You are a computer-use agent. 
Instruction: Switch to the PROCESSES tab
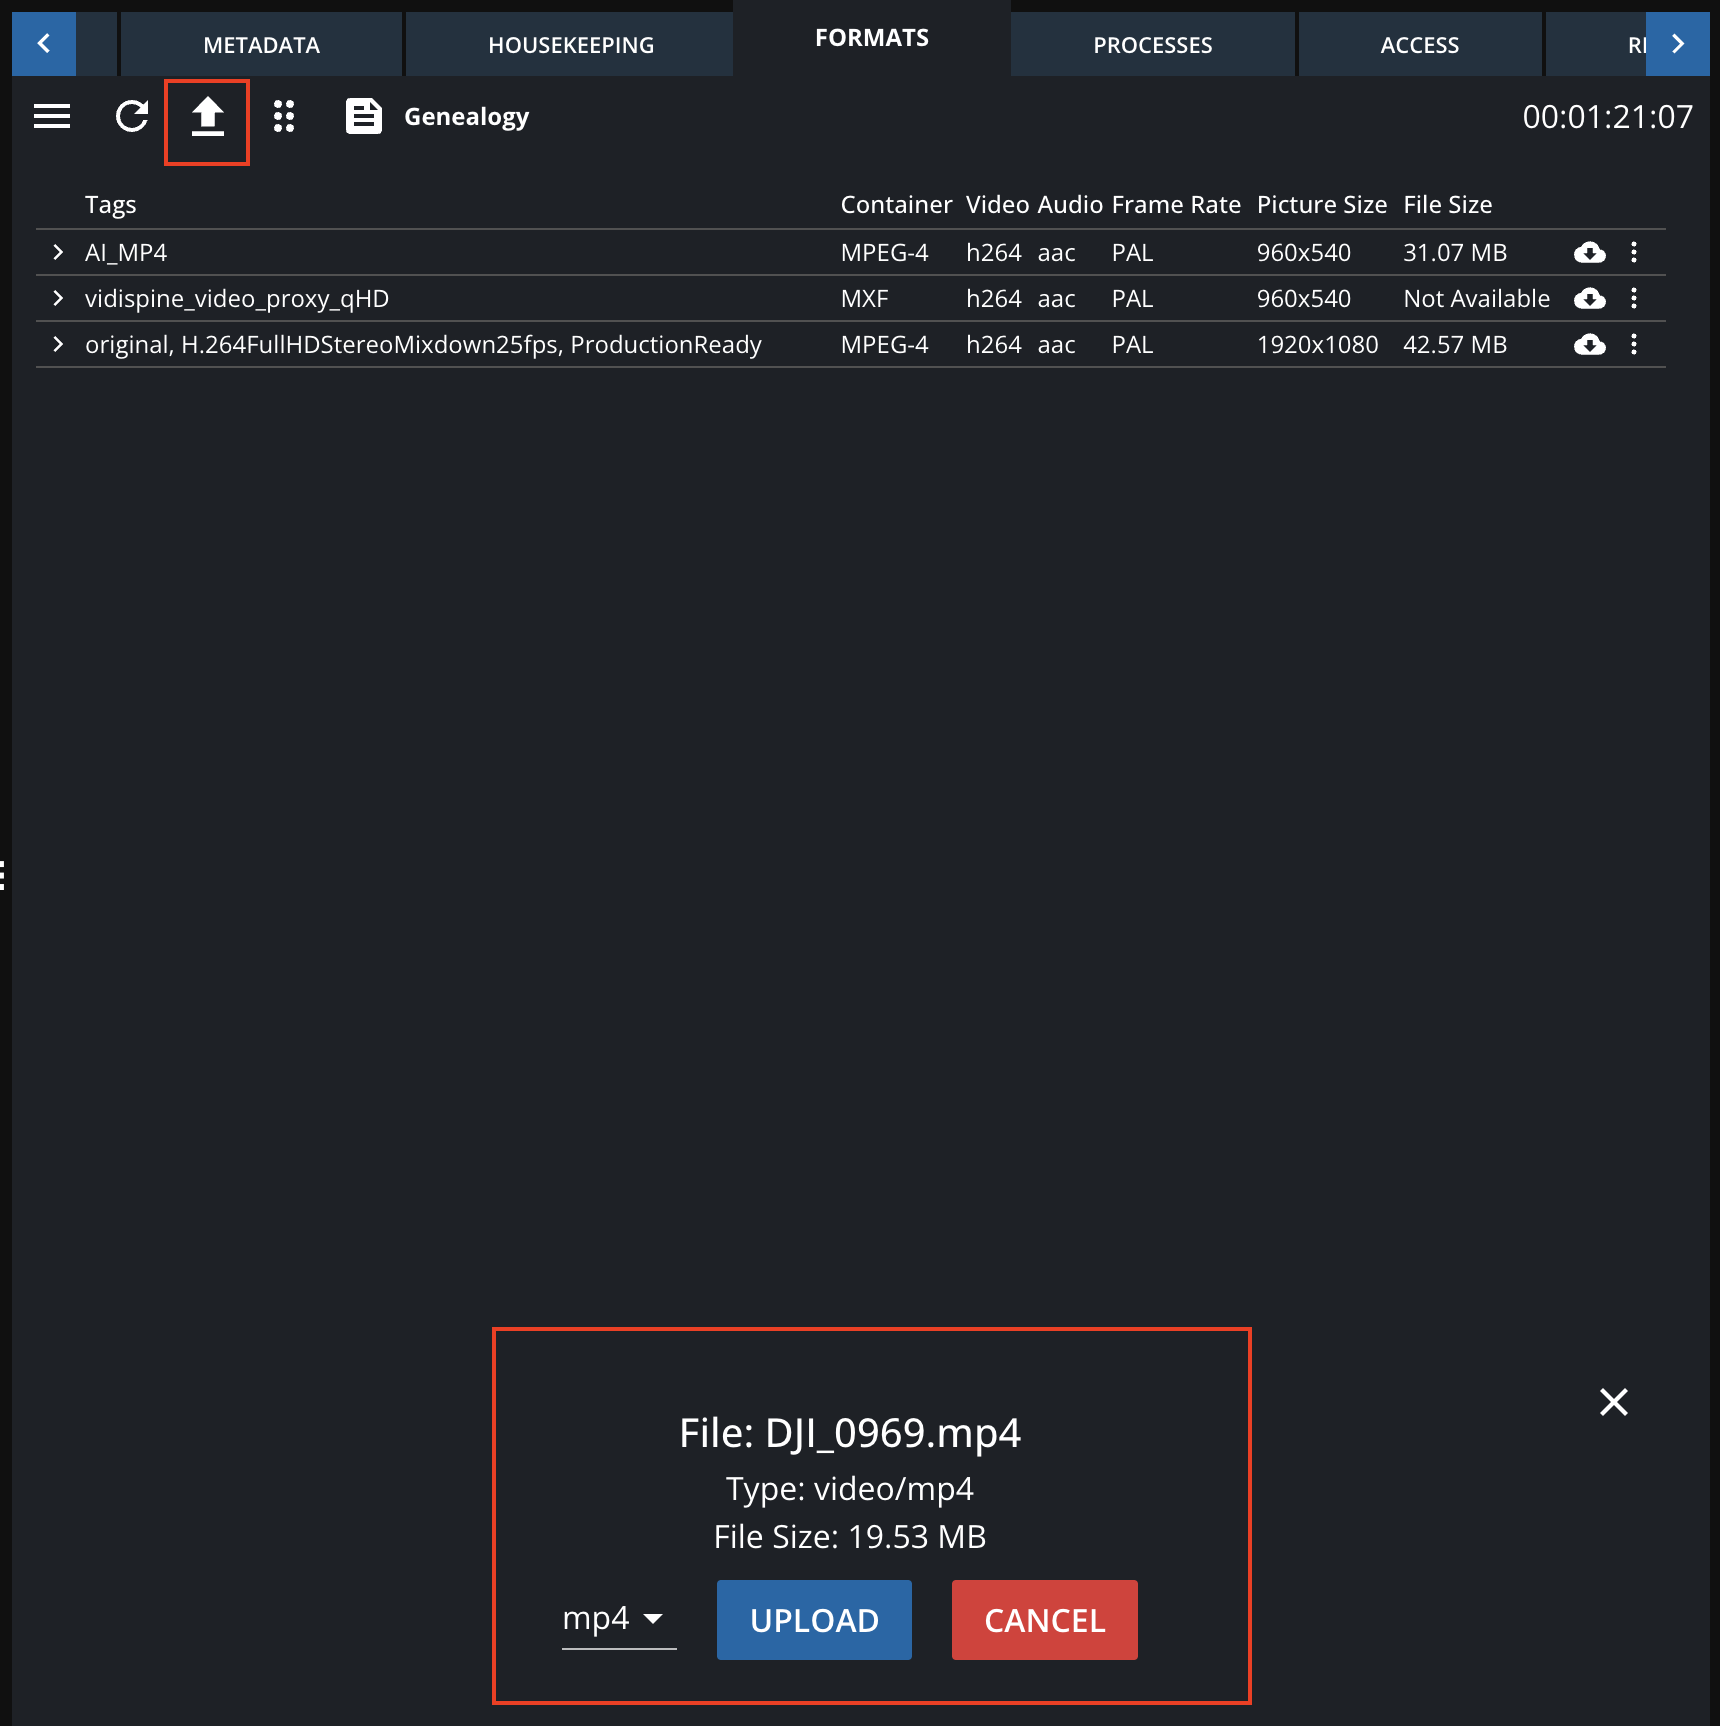(1152, 44)
